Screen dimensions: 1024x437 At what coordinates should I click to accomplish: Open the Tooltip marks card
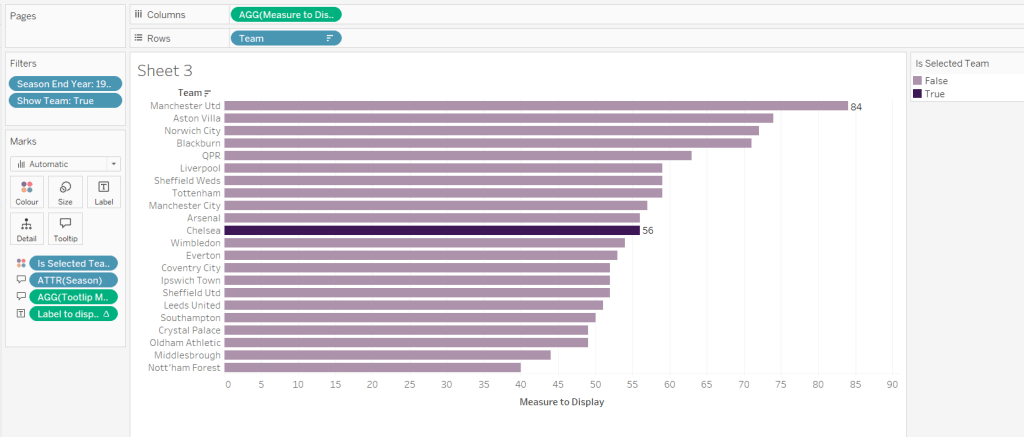pyautogui.click(x=65, y=228)
